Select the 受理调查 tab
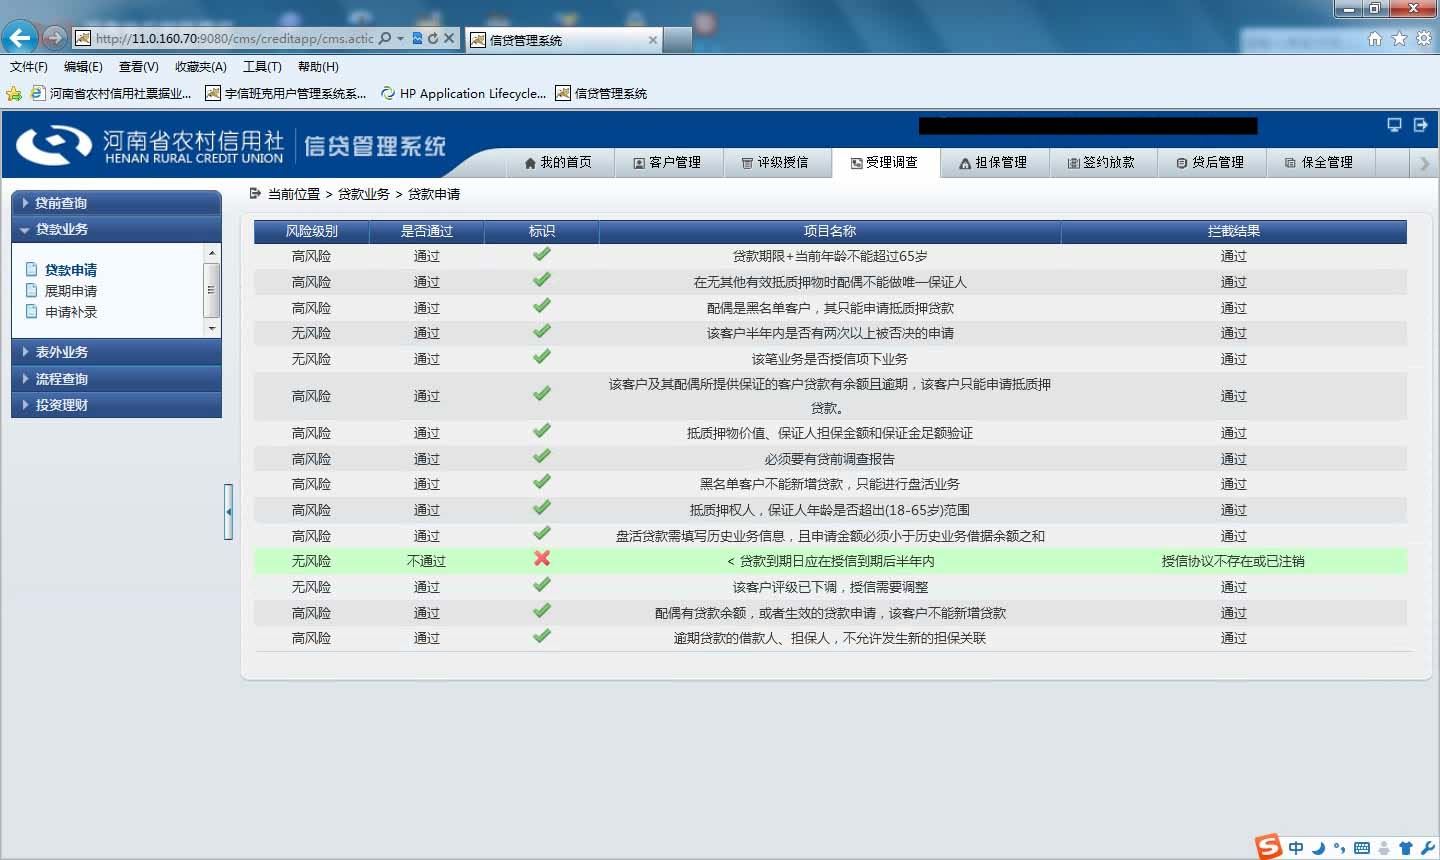The width and height of the screenshot is (1440, 860). 884,162
